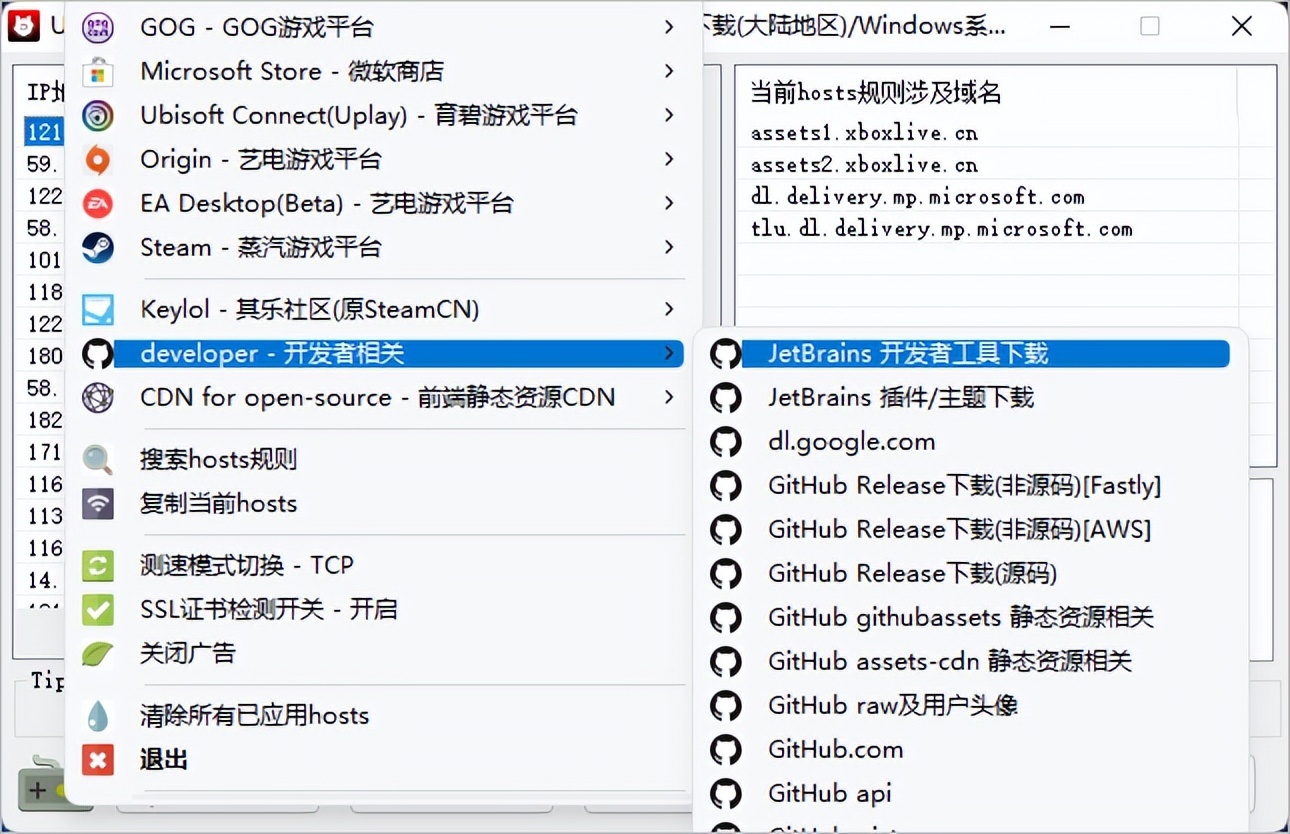
Task: Expand the Ubisoft Connect(Uplay) submenu arrow
Action: 669,116
